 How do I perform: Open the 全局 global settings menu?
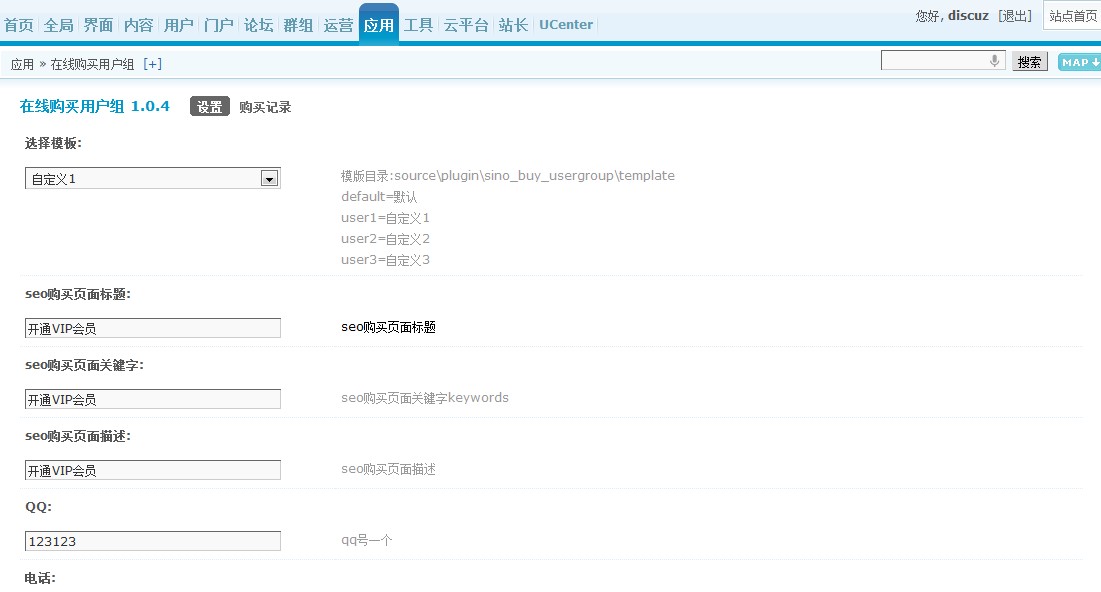point(61,25)
